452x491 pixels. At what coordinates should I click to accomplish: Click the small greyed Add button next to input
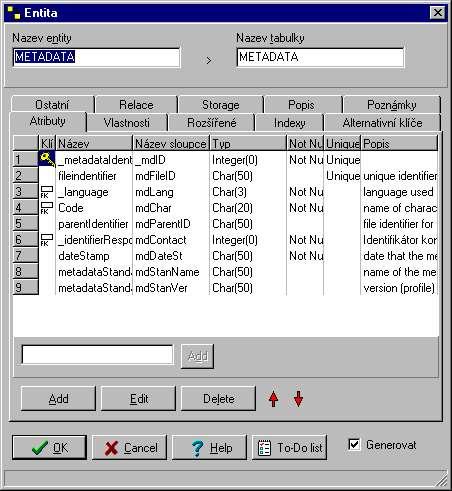pyautogui.click(x=197, y=356)
